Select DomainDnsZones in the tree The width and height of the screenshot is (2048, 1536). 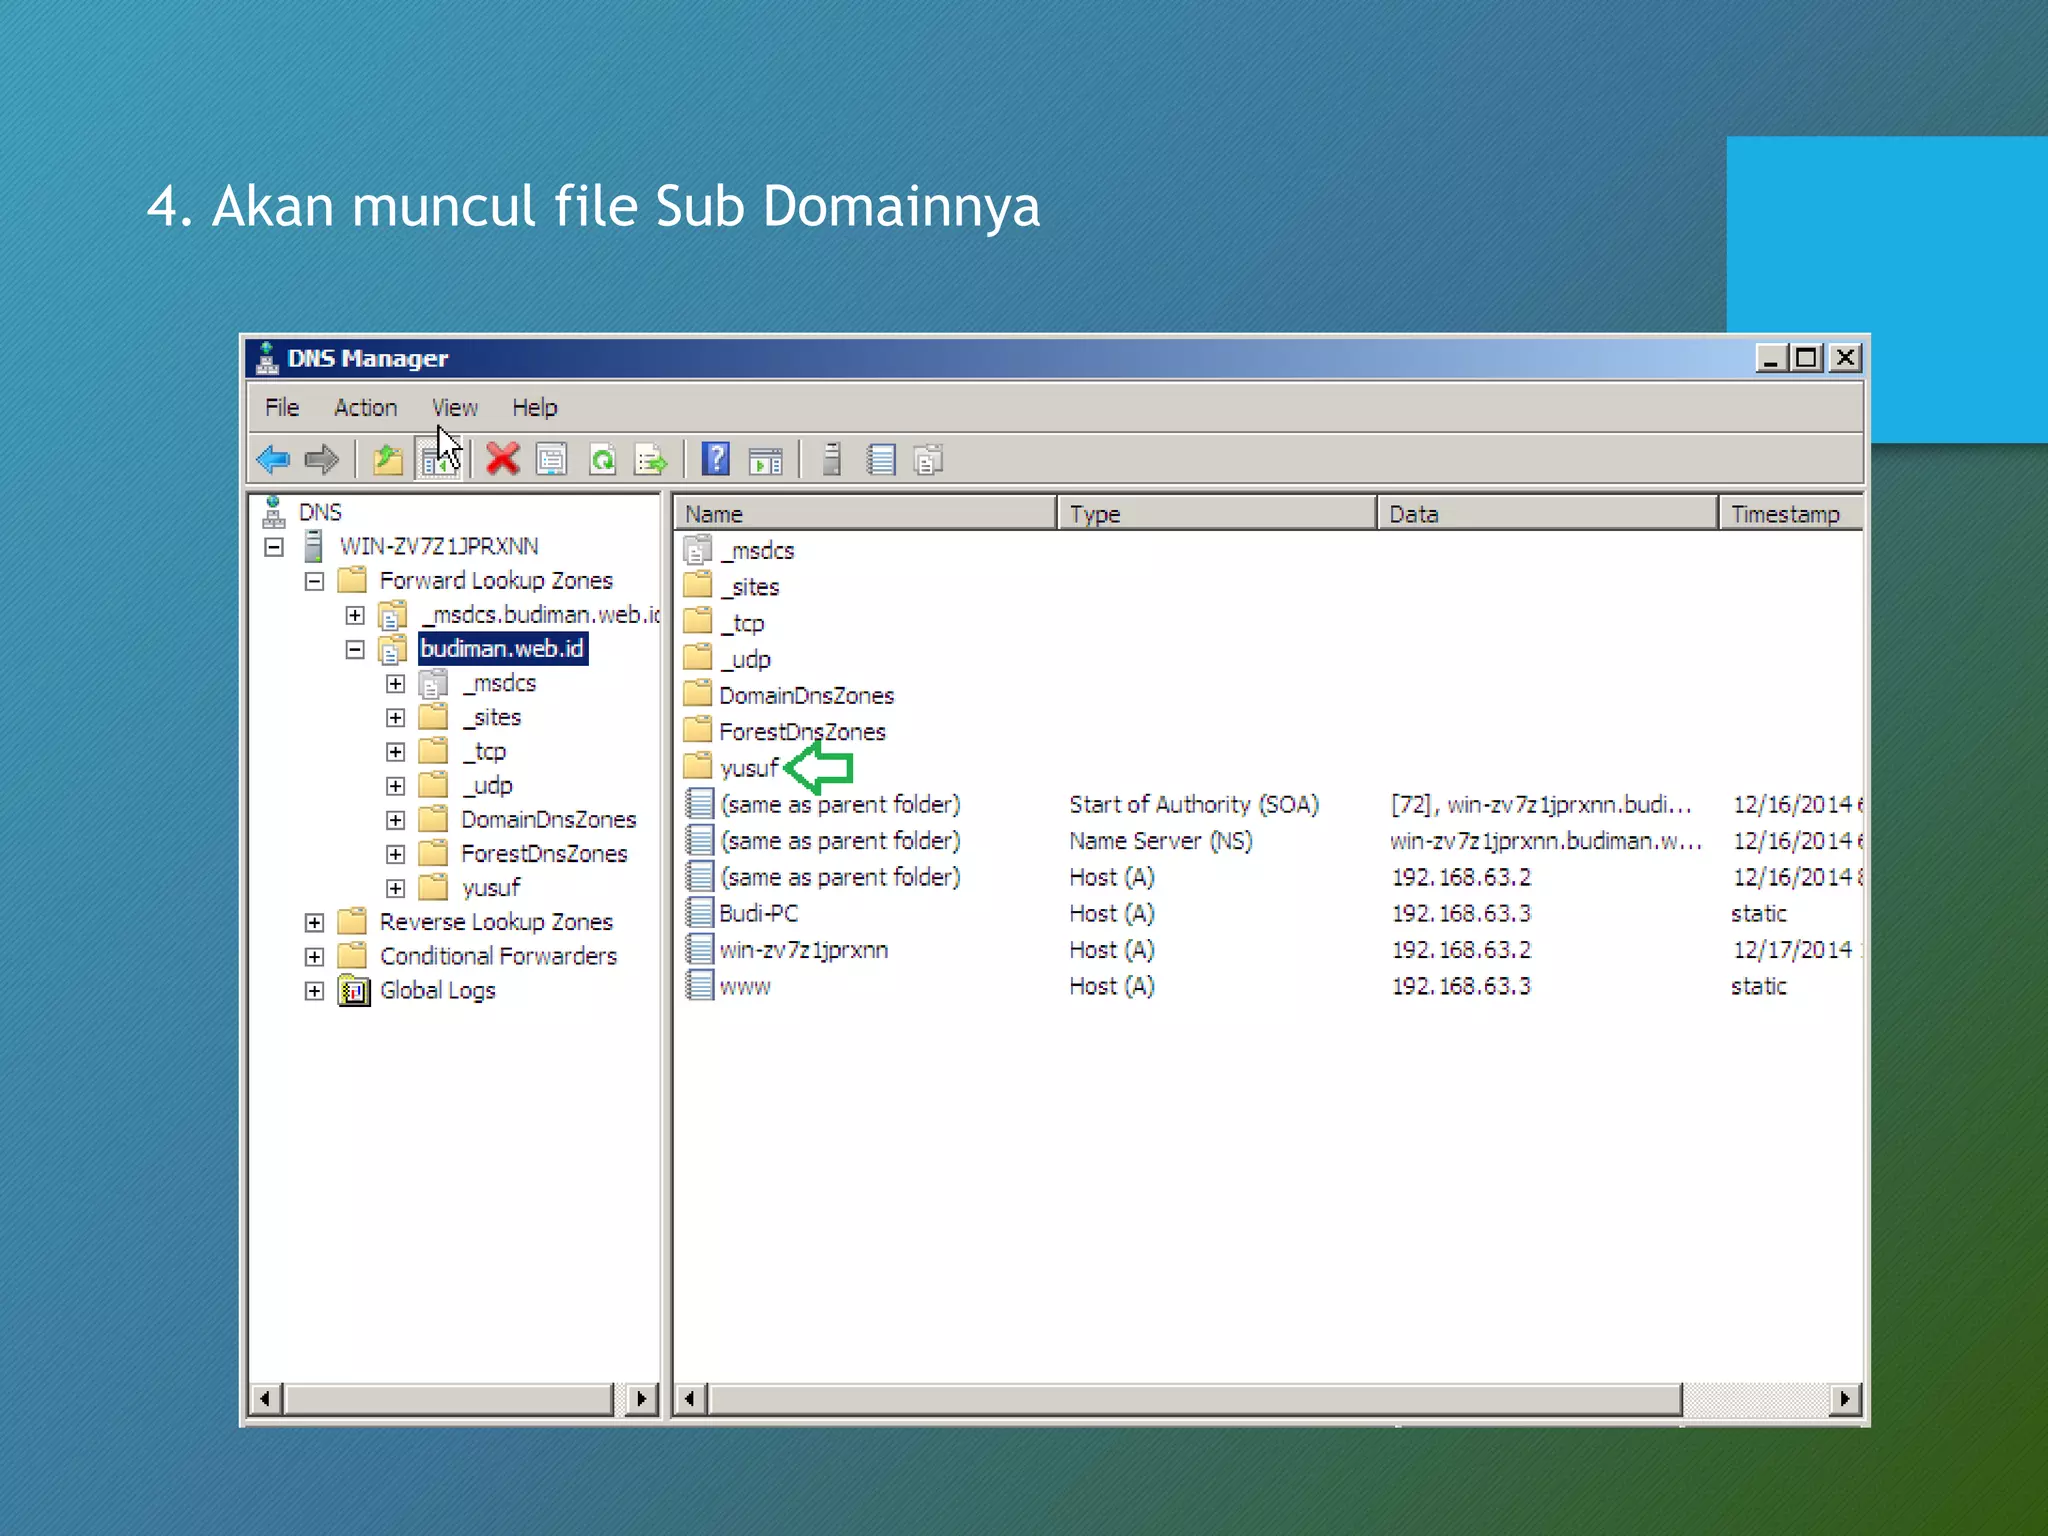548,820
